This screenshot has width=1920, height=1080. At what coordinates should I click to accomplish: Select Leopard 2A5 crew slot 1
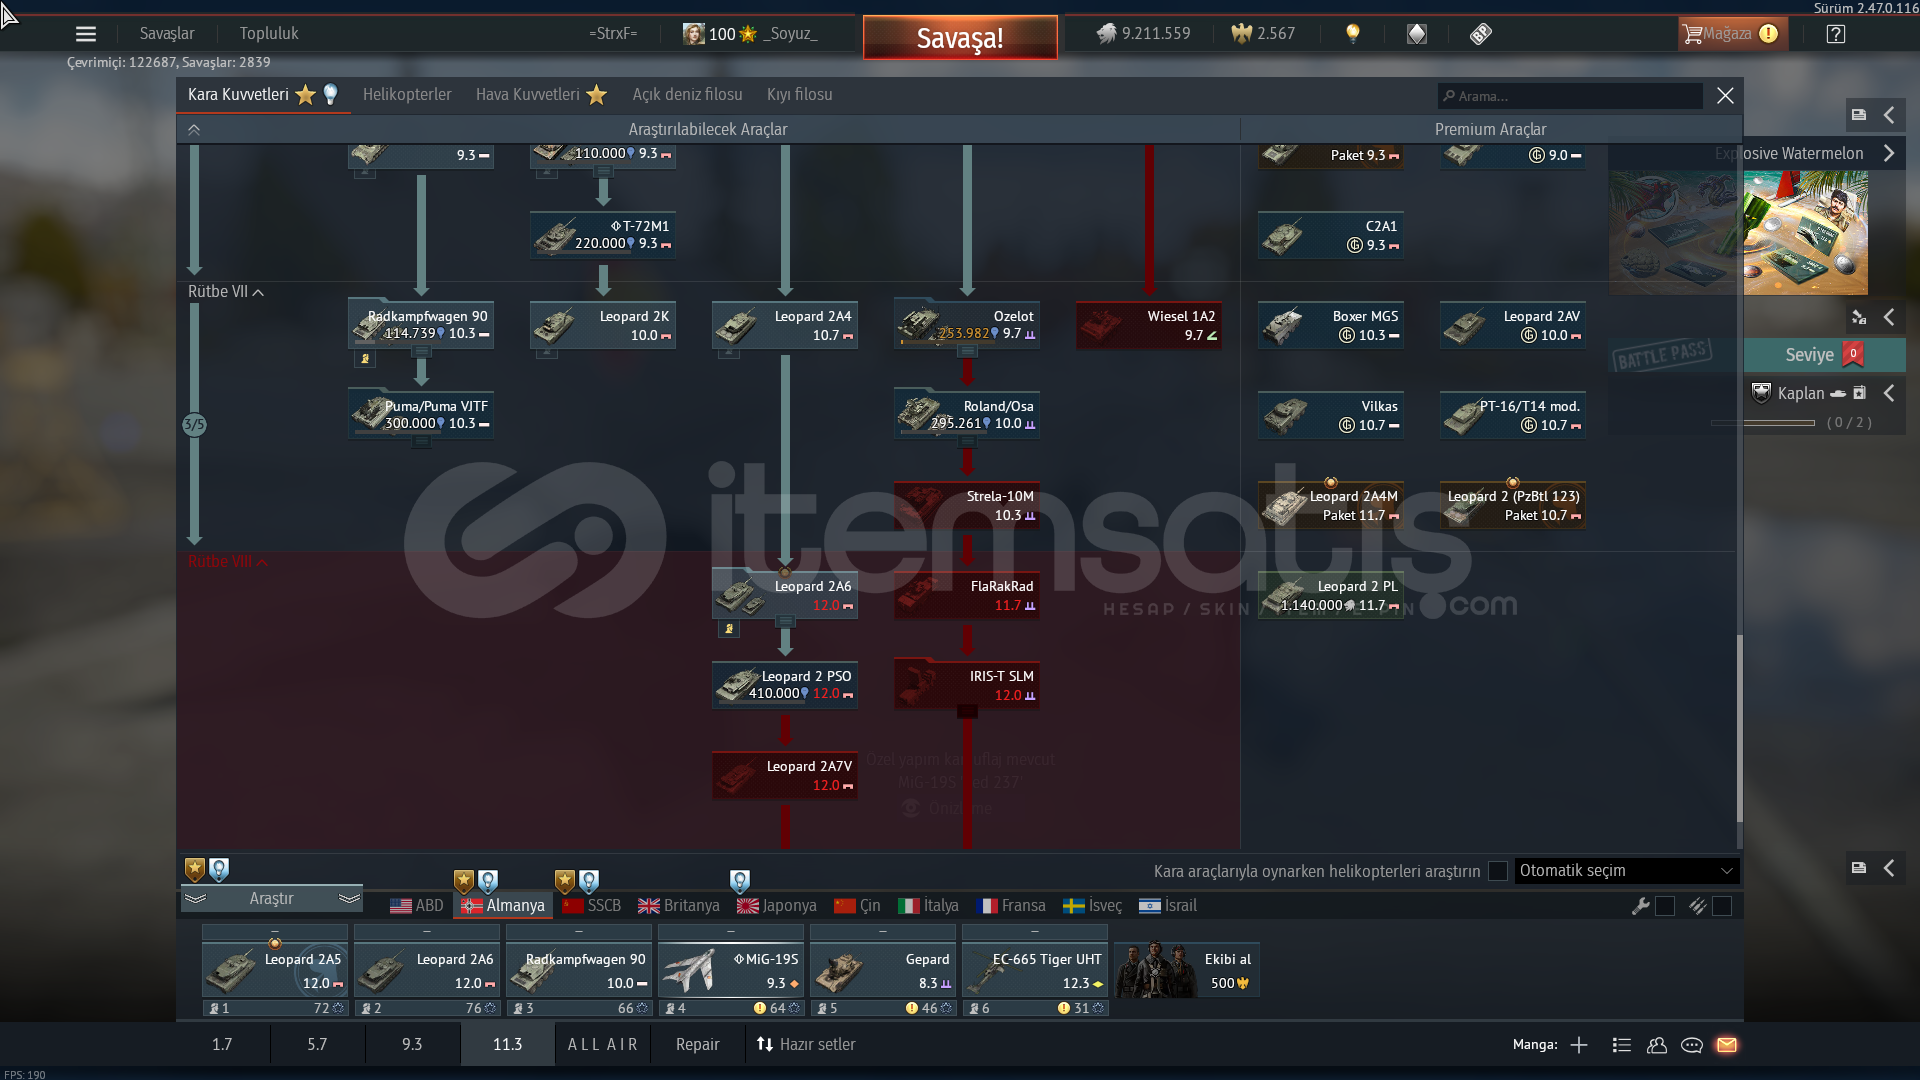275,970
